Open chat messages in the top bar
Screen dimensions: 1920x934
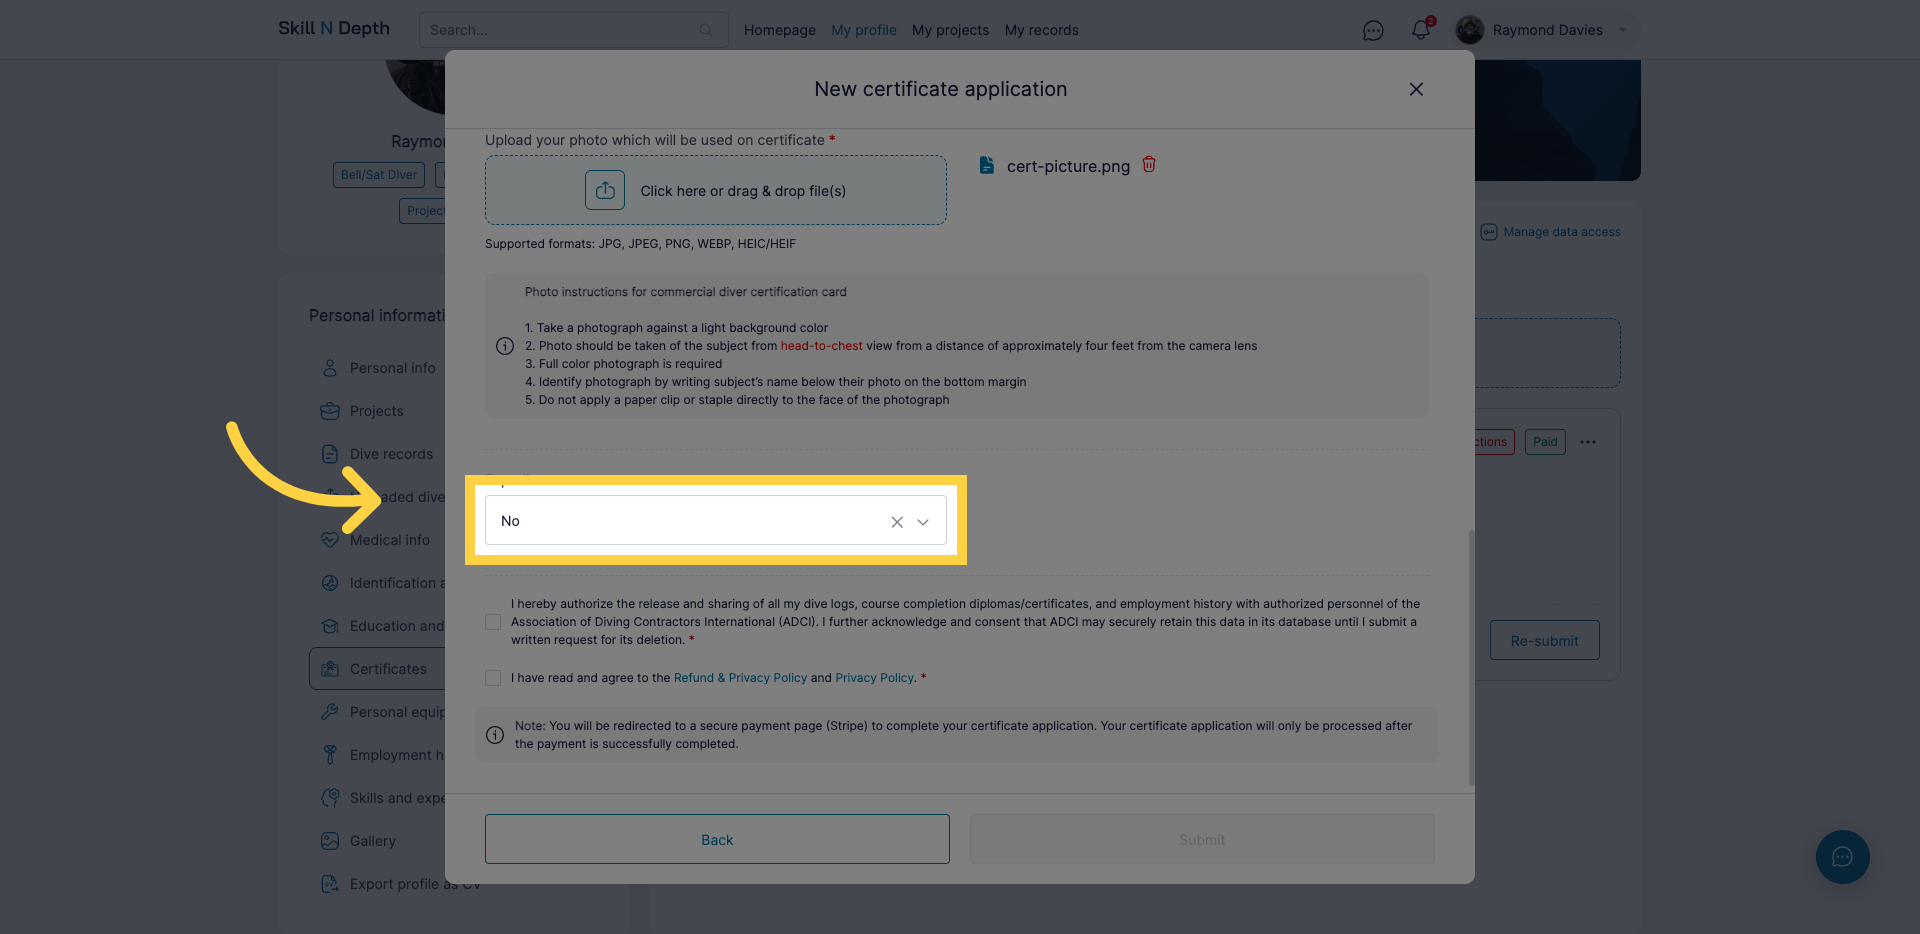(1373, 30)
